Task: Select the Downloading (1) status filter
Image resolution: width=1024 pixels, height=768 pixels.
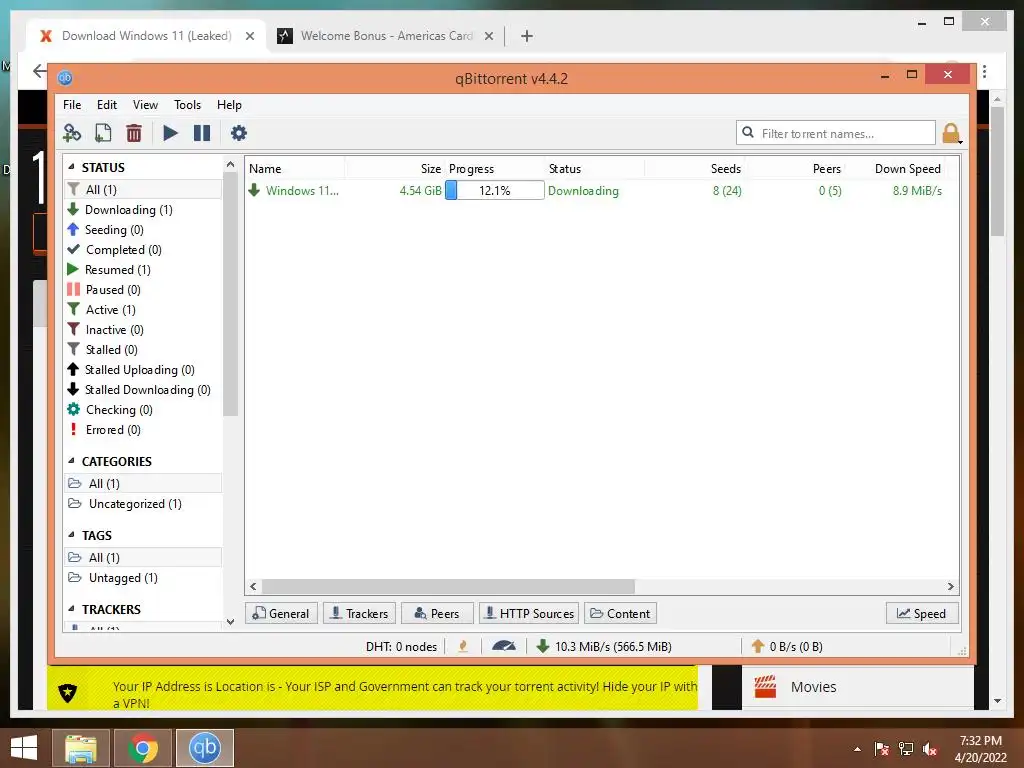Action: 128,210
